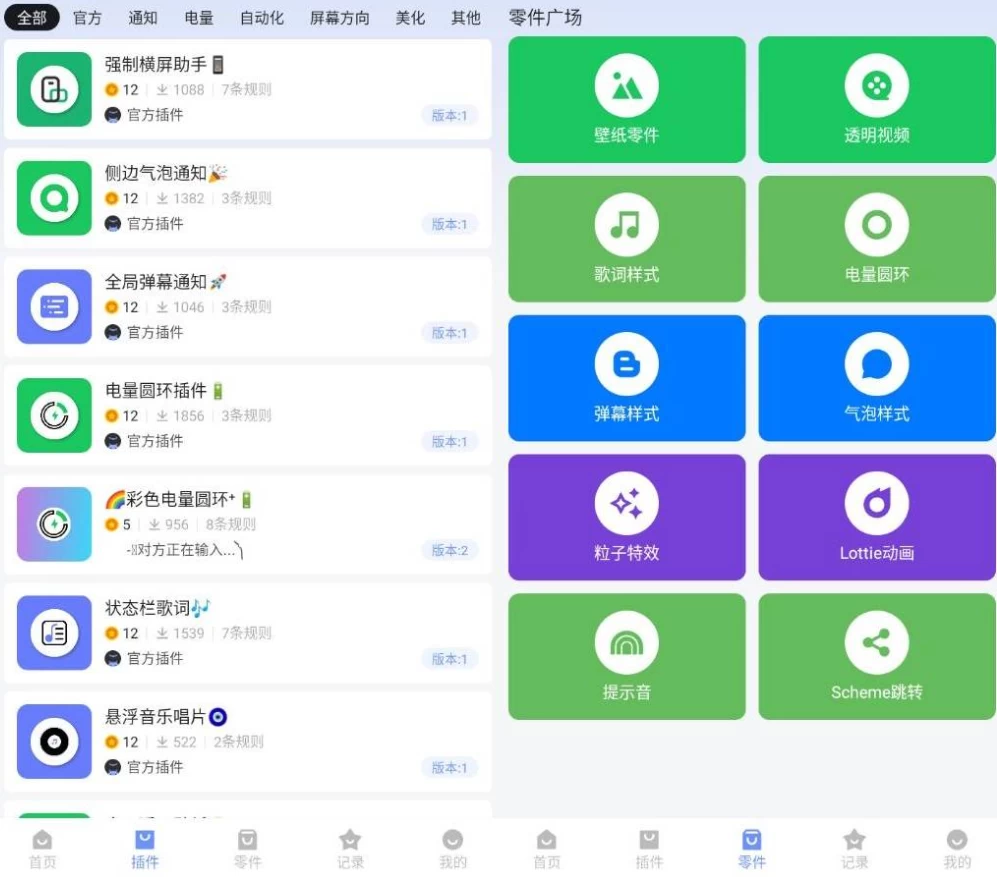Image resolution: width=997 pixels, height=877 pixels.
Task: Tap the 透明视频 film reel icon
Action: point(876,86)
